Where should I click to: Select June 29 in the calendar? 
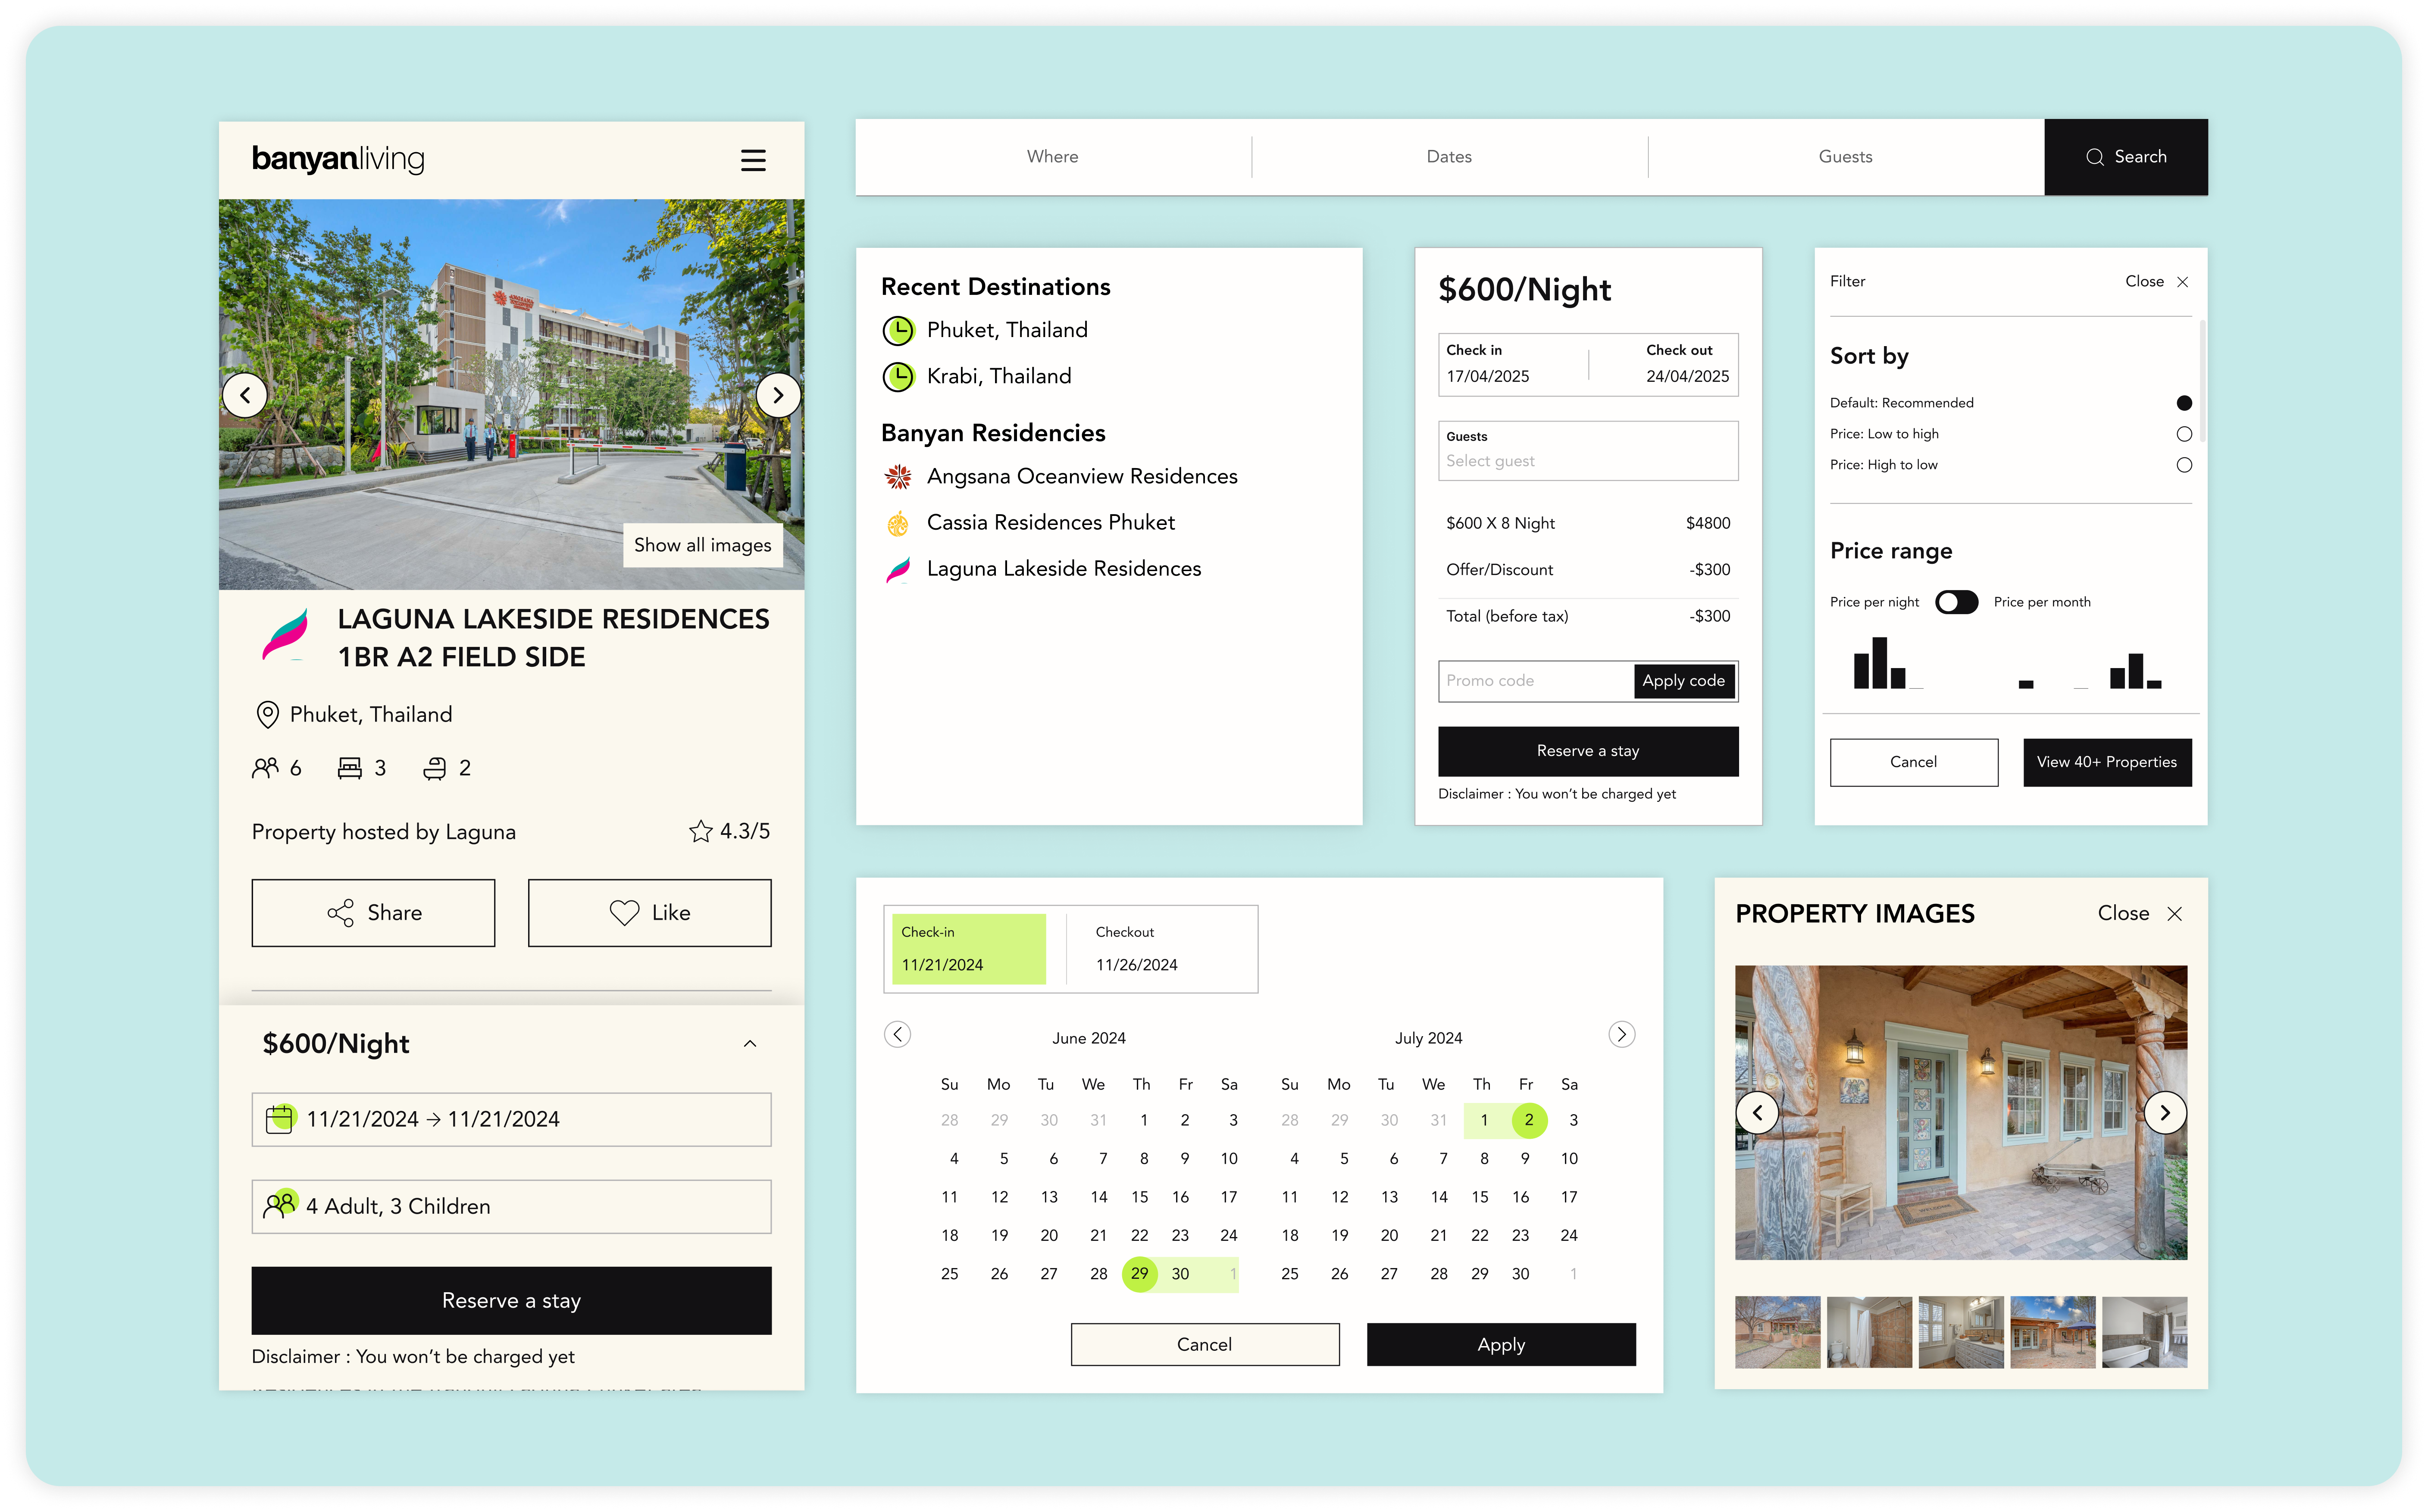coord(1139,1274)
